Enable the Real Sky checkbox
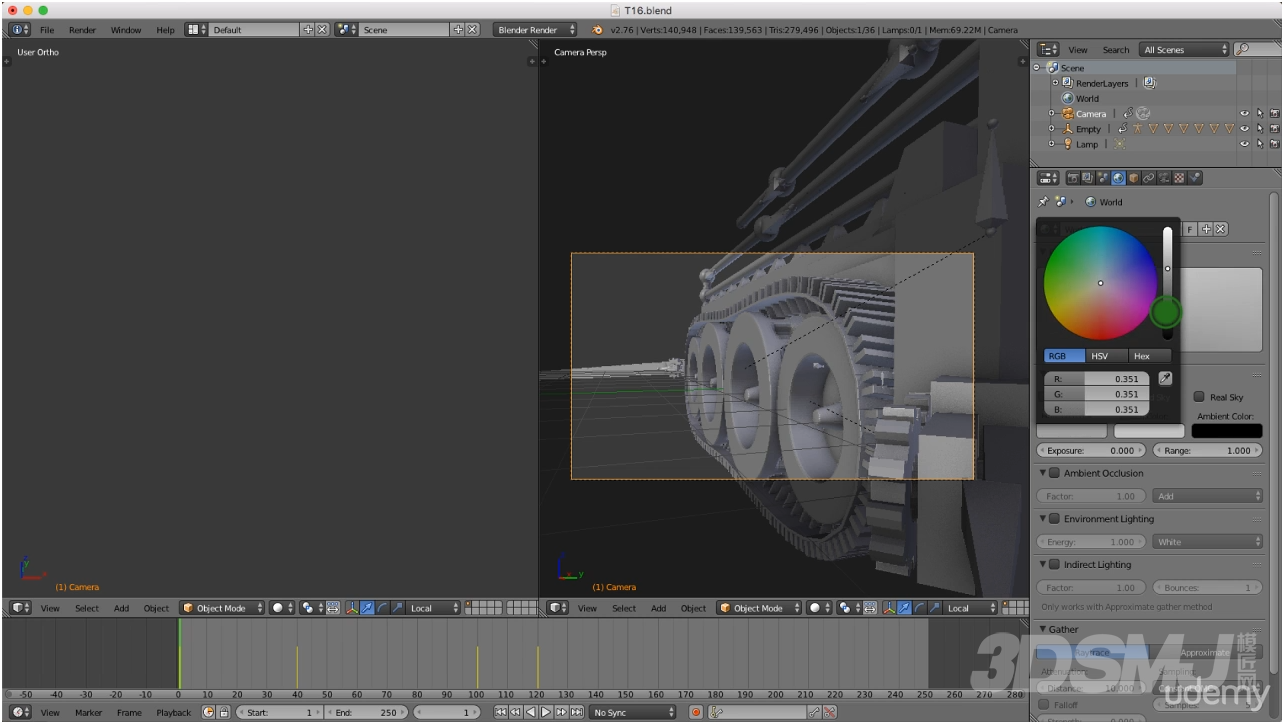The image size is (1284, 724). click(1199, 397)
